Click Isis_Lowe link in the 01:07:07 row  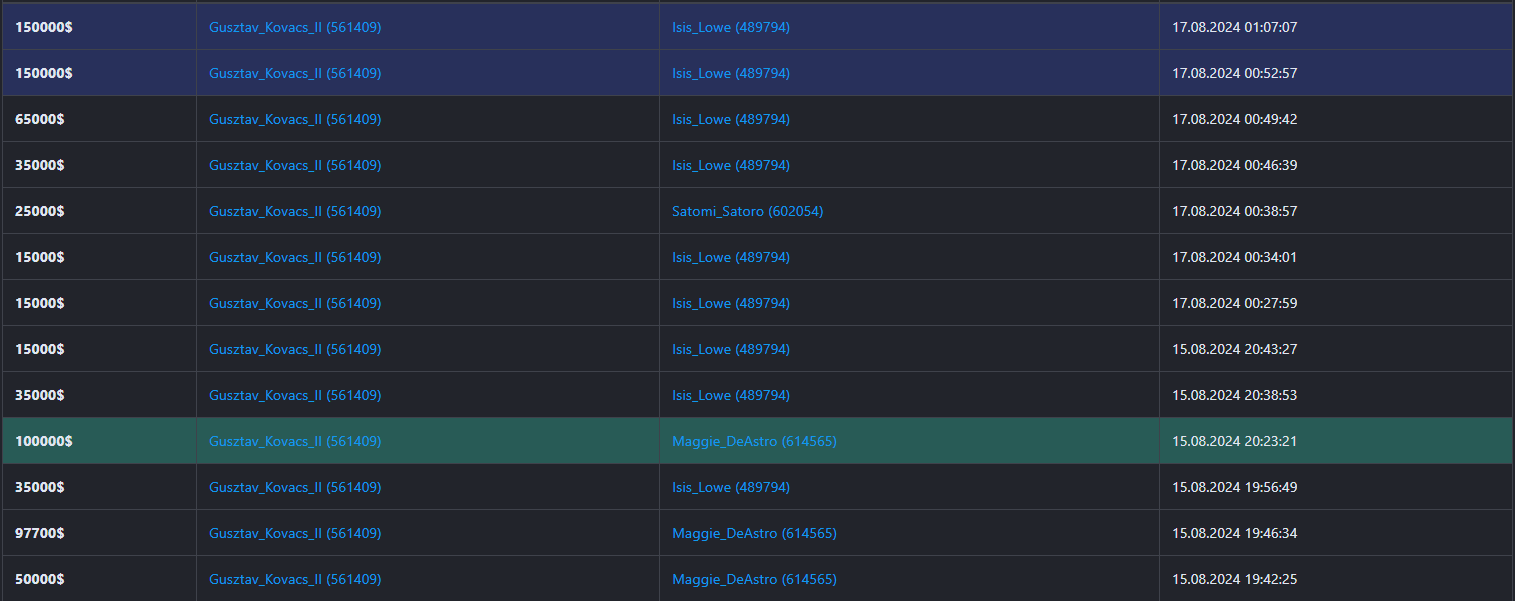tap(730, 27)
